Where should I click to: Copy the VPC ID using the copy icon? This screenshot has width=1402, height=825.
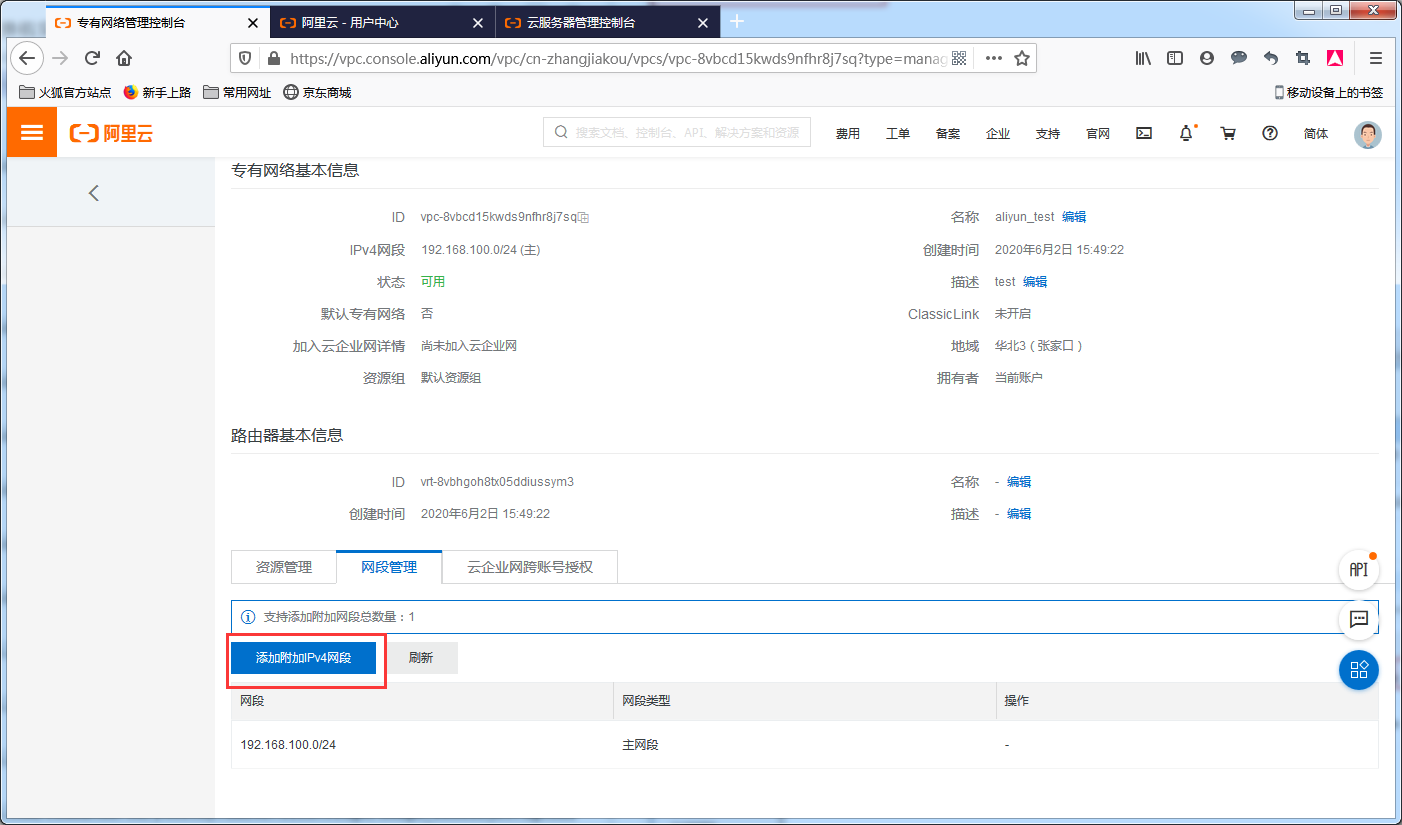[583, 217]
